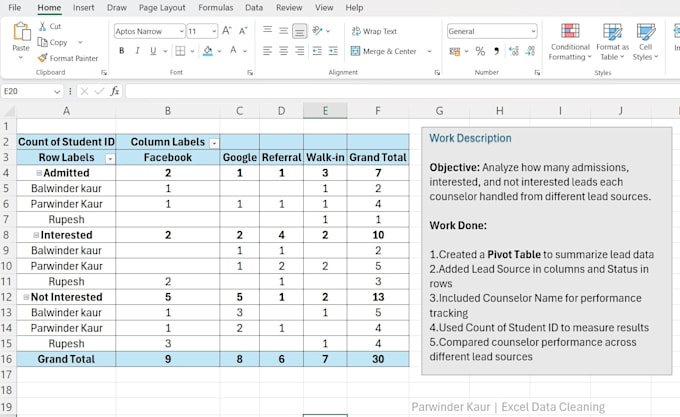Viewport: 680px width, 417px height.
Task: Open Alignment dialog launcher
Action: [x=437, y=73]
